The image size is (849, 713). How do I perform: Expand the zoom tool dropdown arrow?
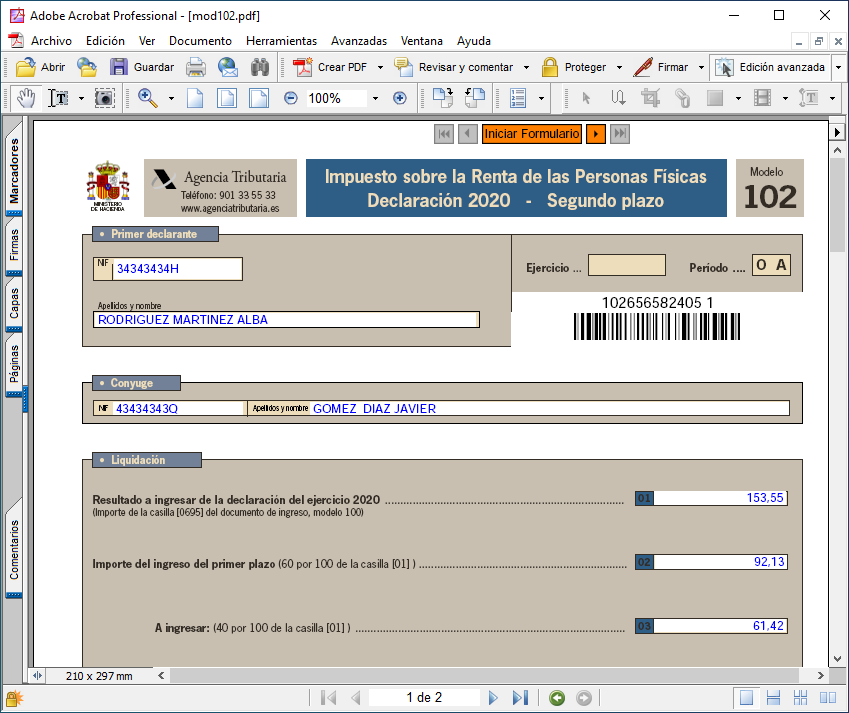[171, 99]
